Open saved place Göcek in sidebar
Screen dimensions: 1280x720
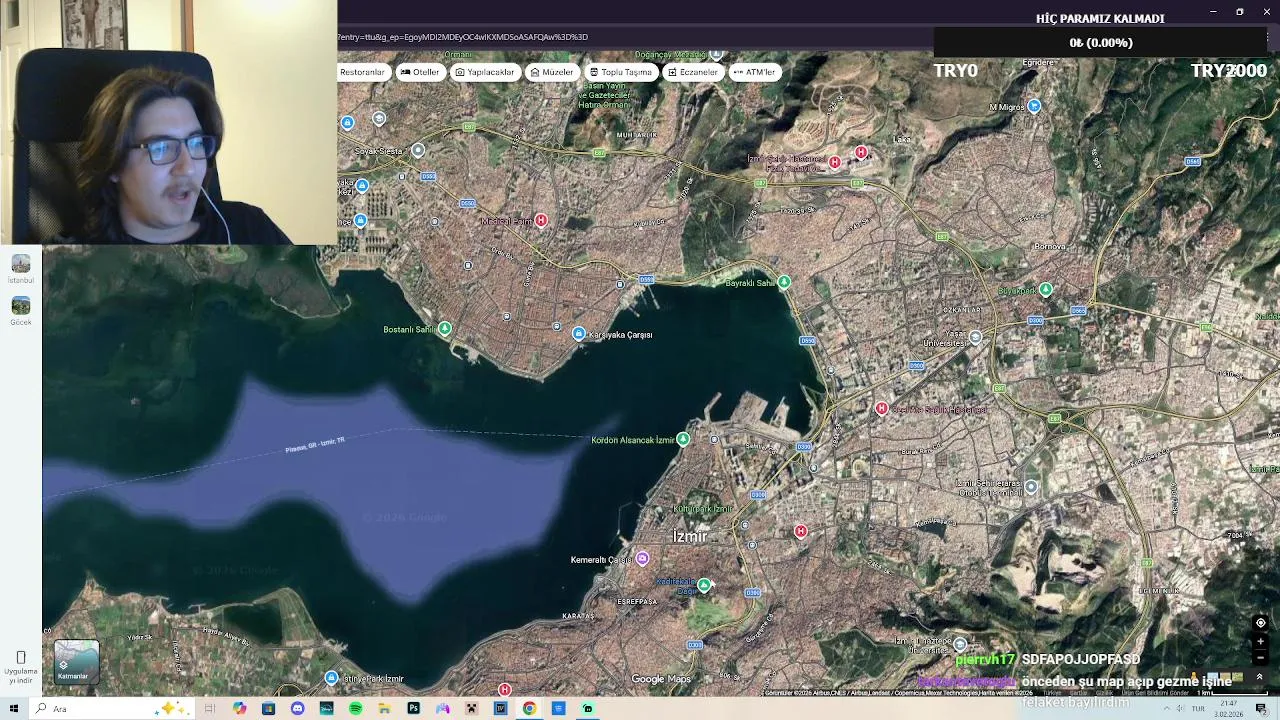tap(21, 311)
